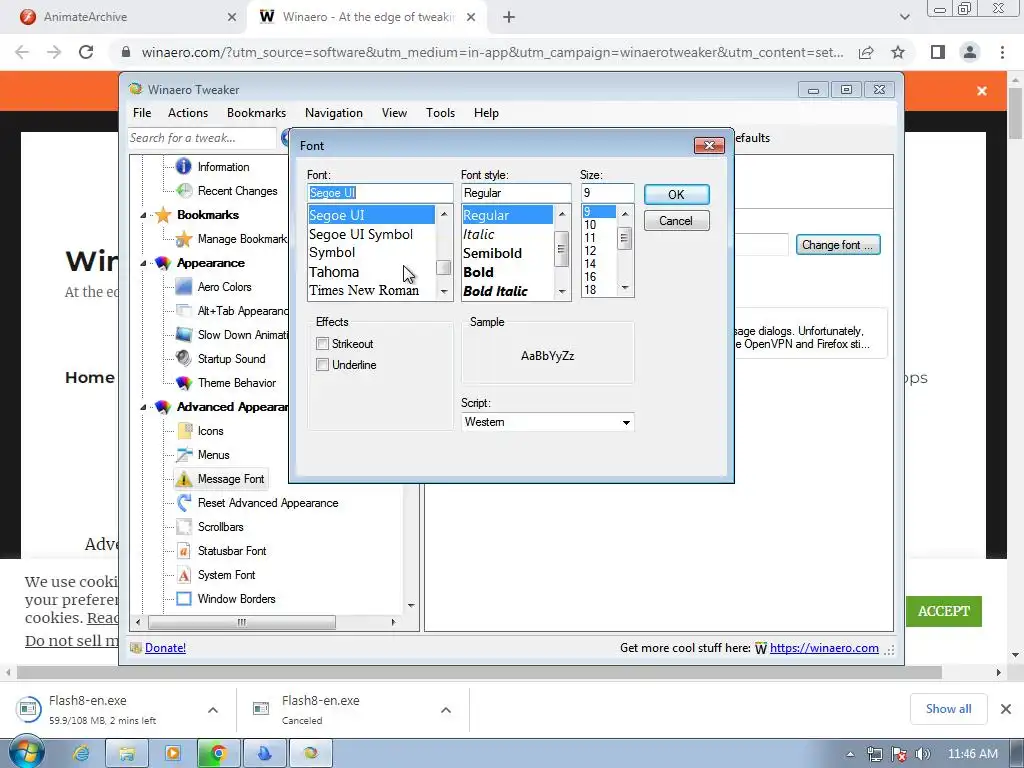
Task: Accept cookies with the ACCEPT button
Action: click(944, 611)
